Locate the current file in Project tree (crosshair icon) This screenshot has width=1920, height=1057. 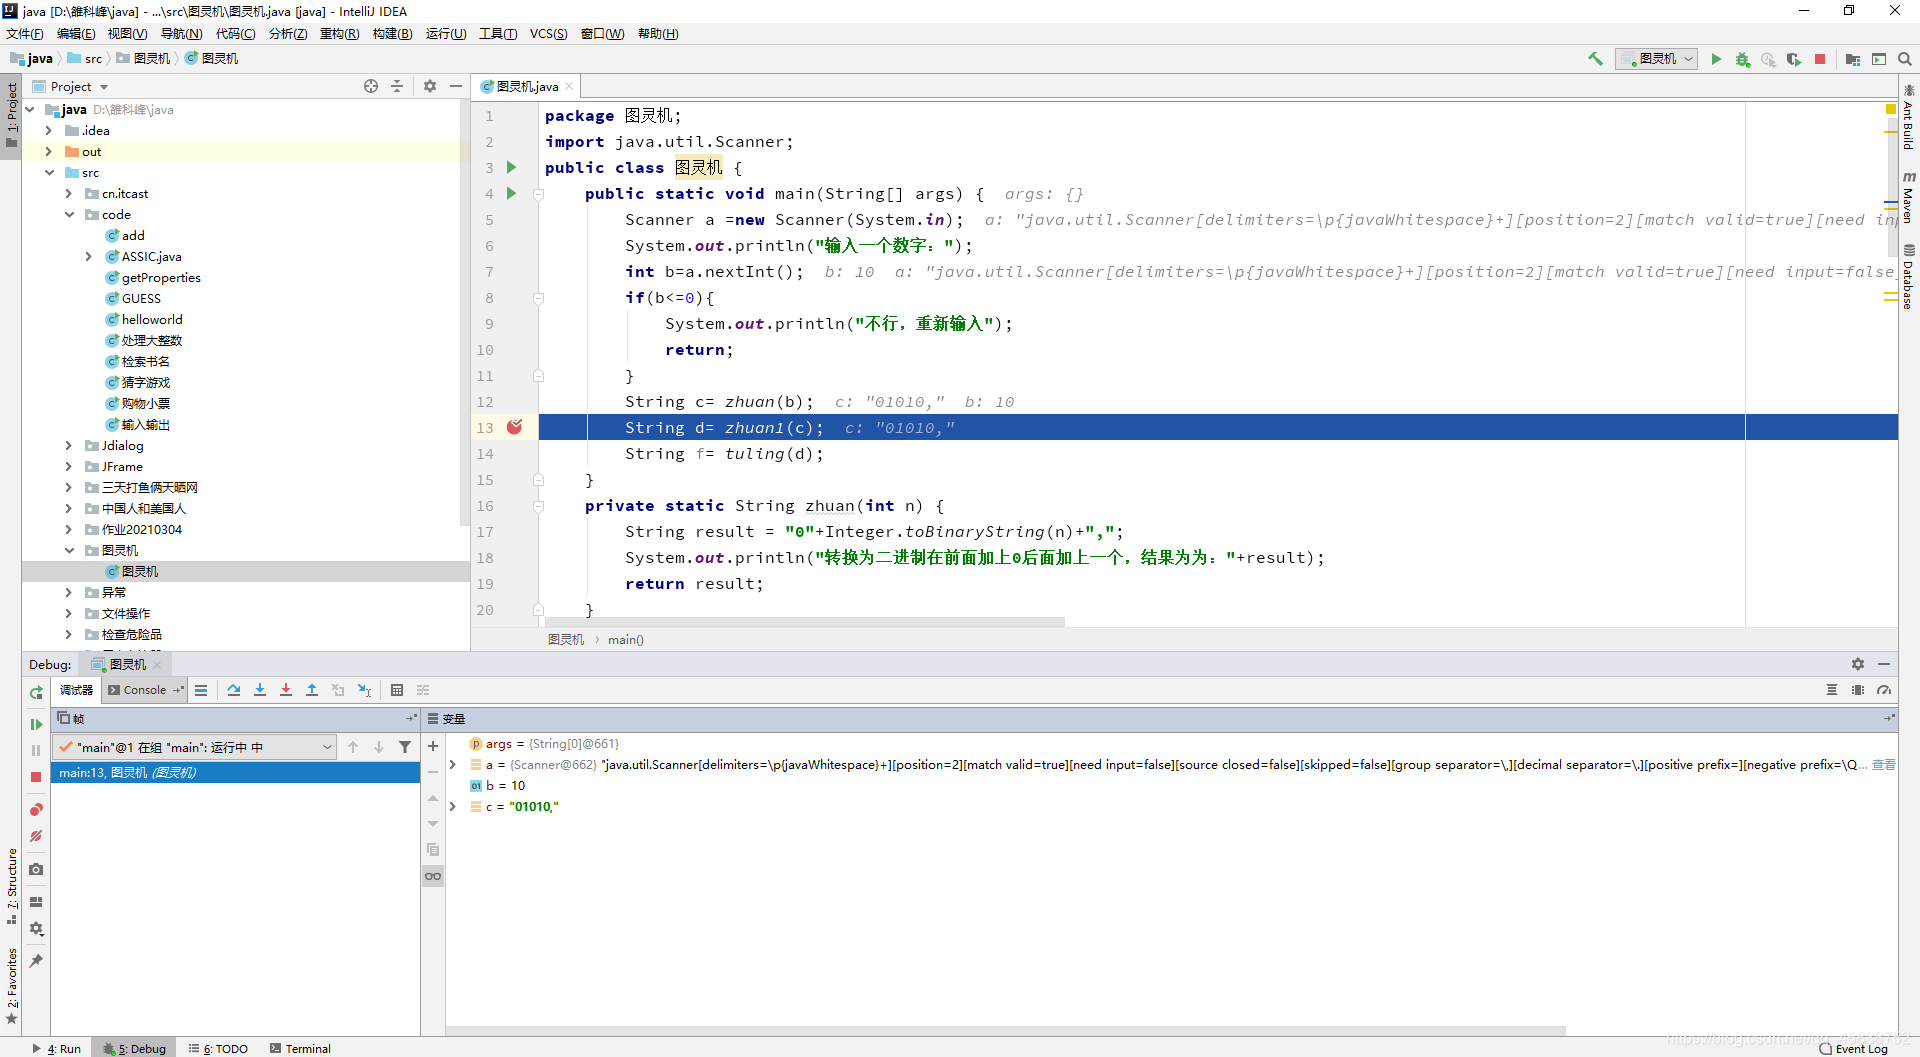pyautogui.click(x=371, y=86)
